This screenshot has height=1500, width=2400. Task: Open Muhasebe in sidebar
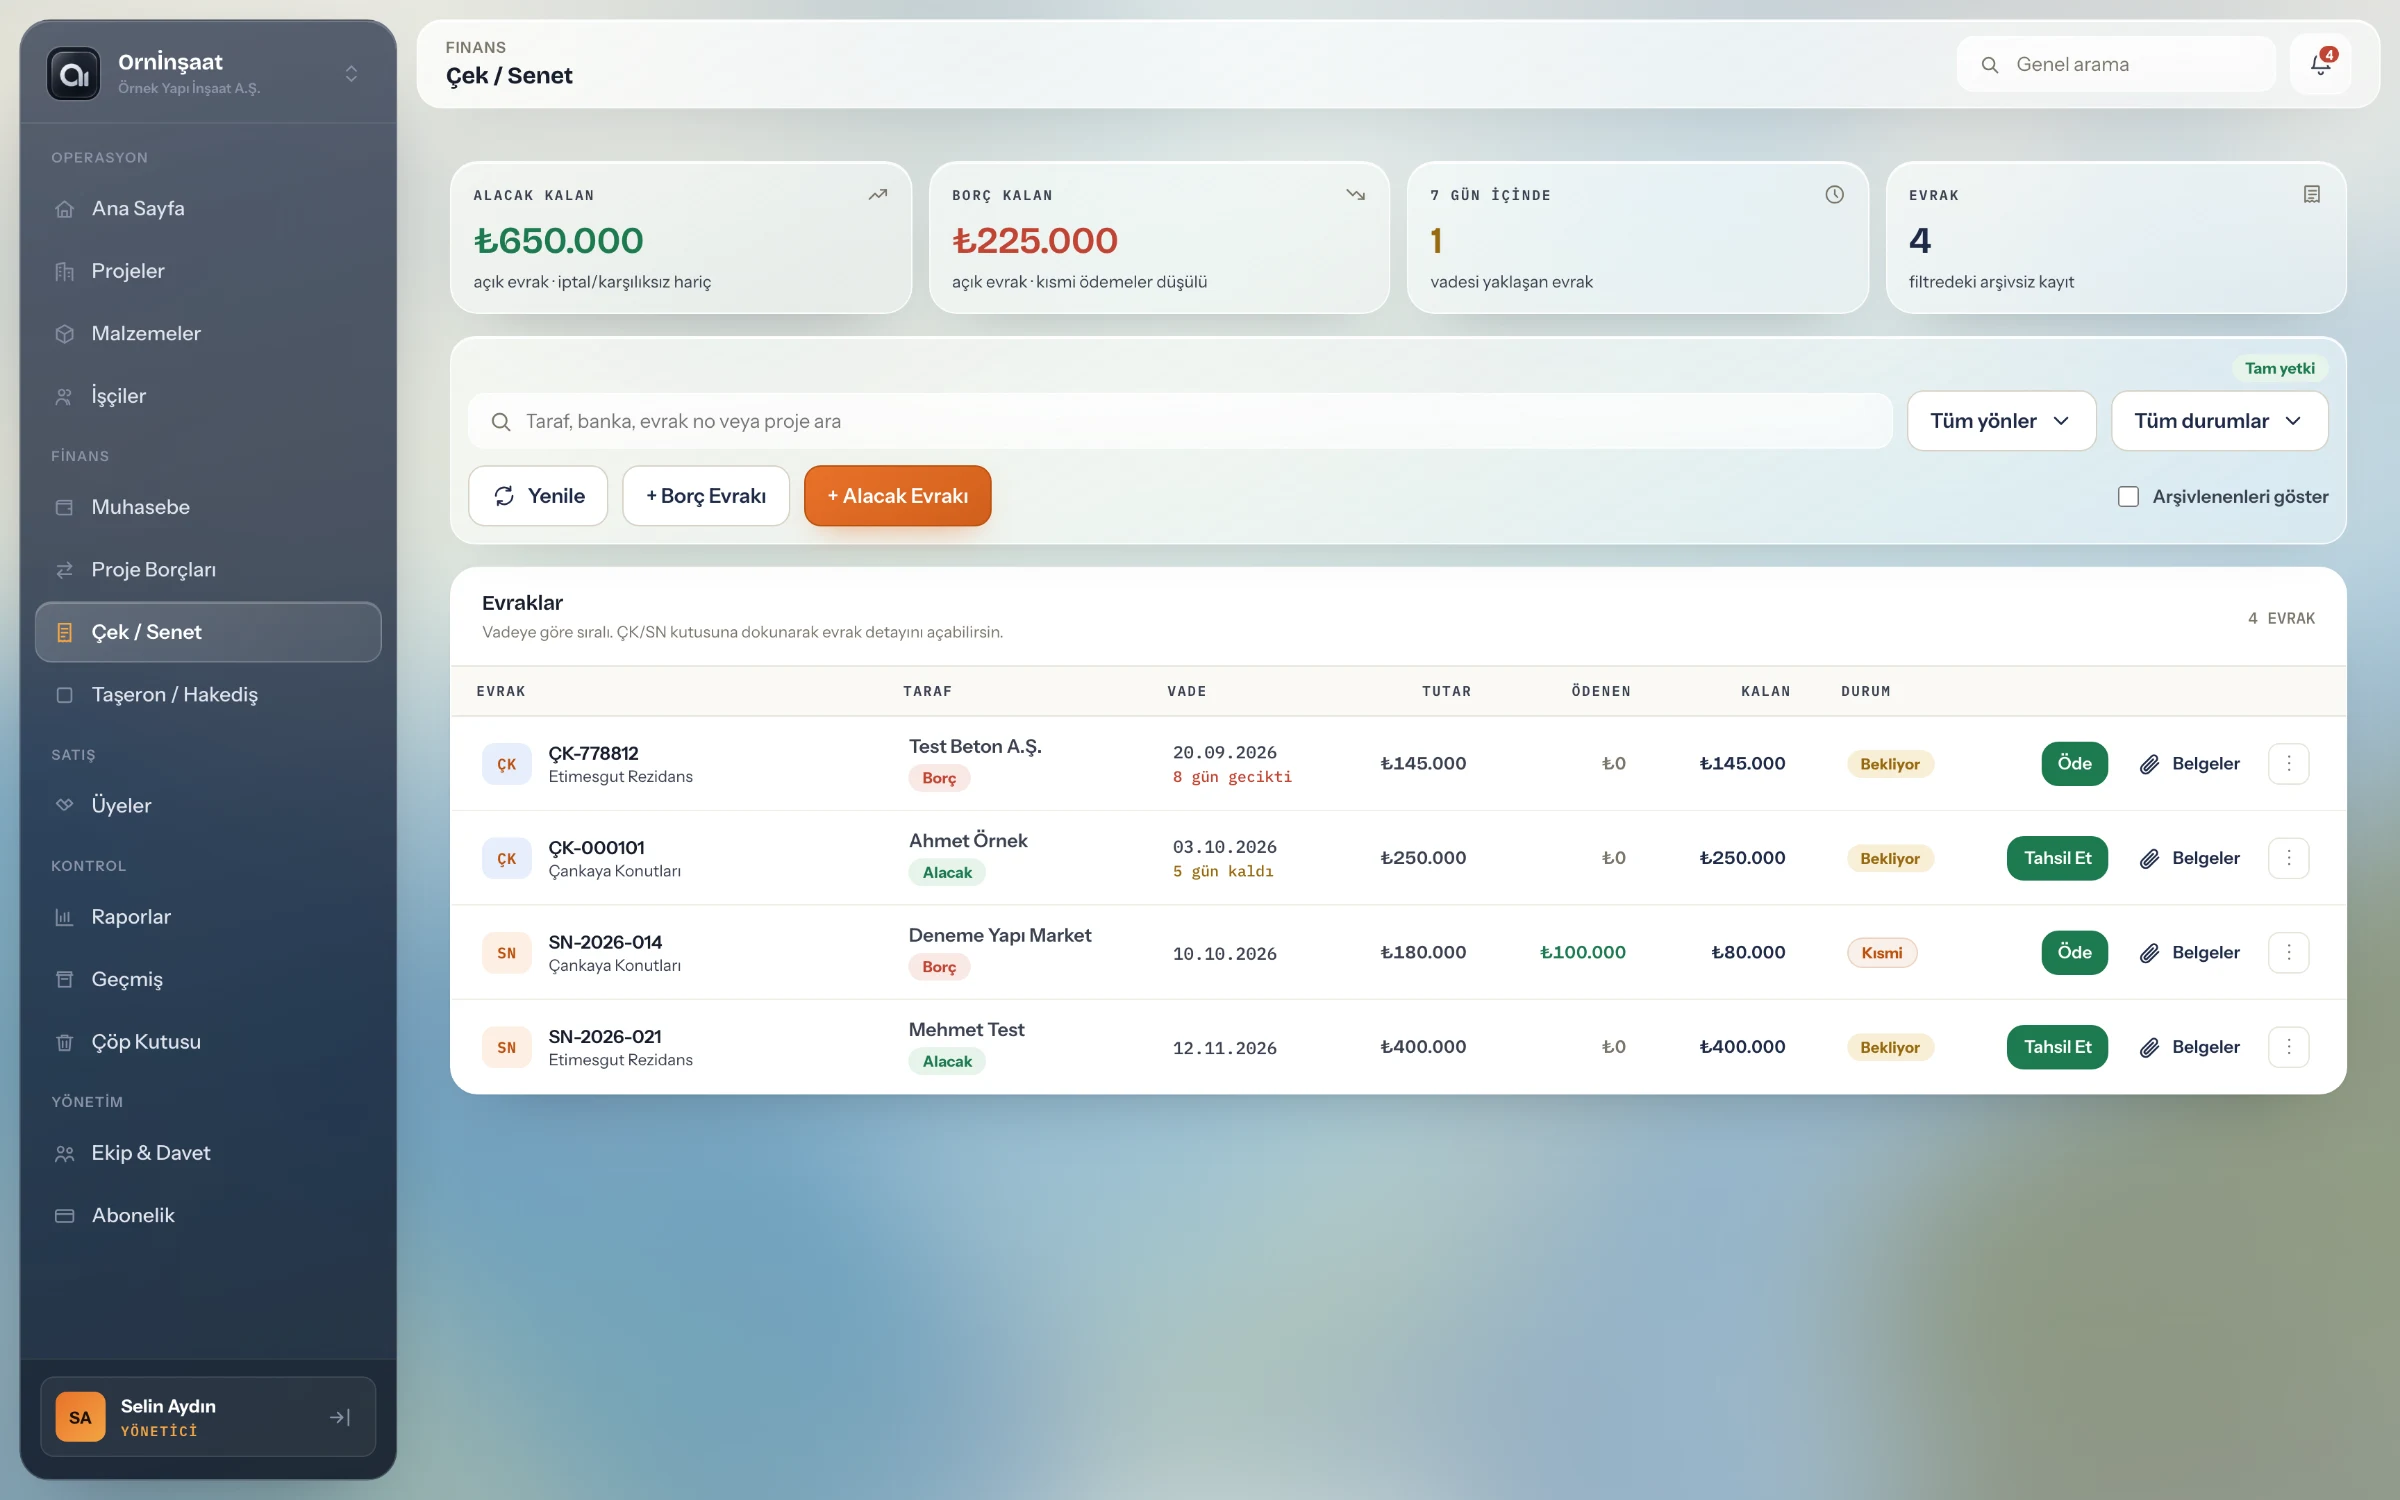pyautogui.click(x=208, y=507)
